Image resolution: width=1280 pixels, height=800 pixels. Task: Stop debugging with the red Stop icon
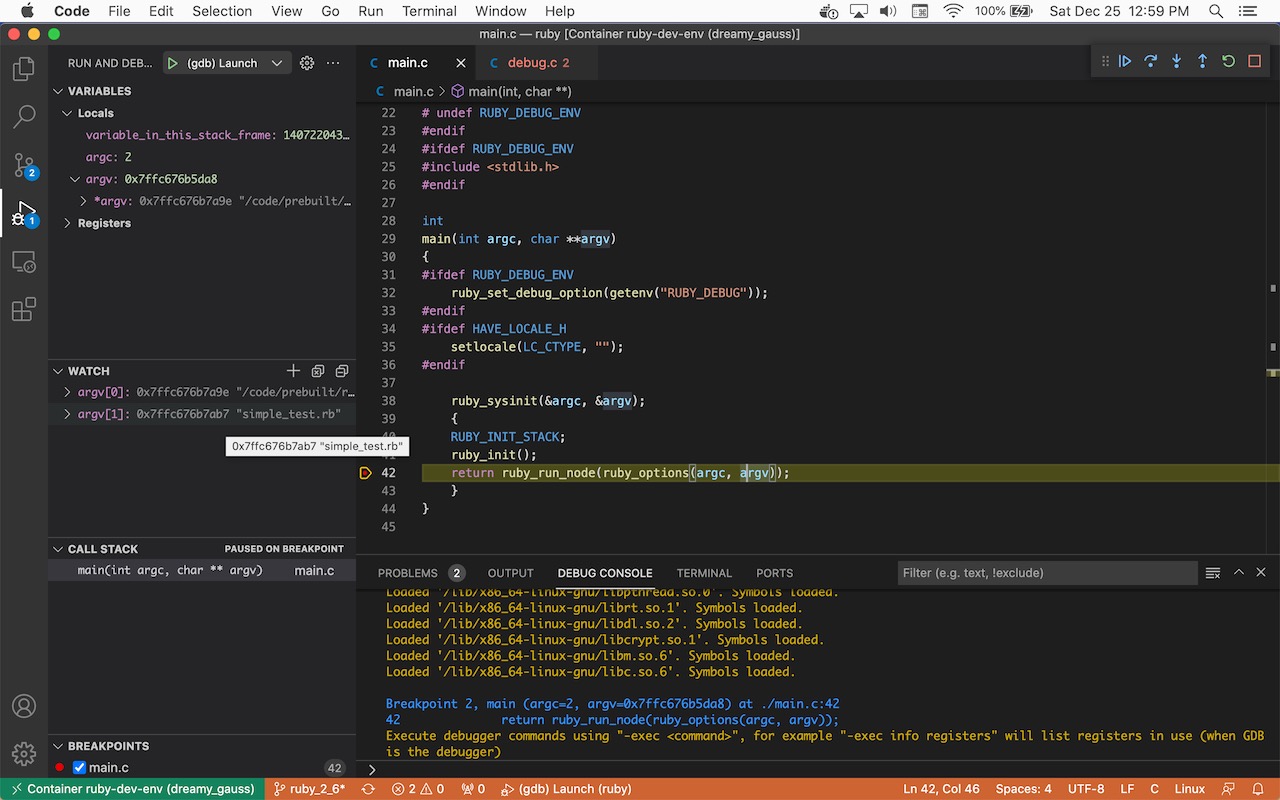[x=1254, y=60]
